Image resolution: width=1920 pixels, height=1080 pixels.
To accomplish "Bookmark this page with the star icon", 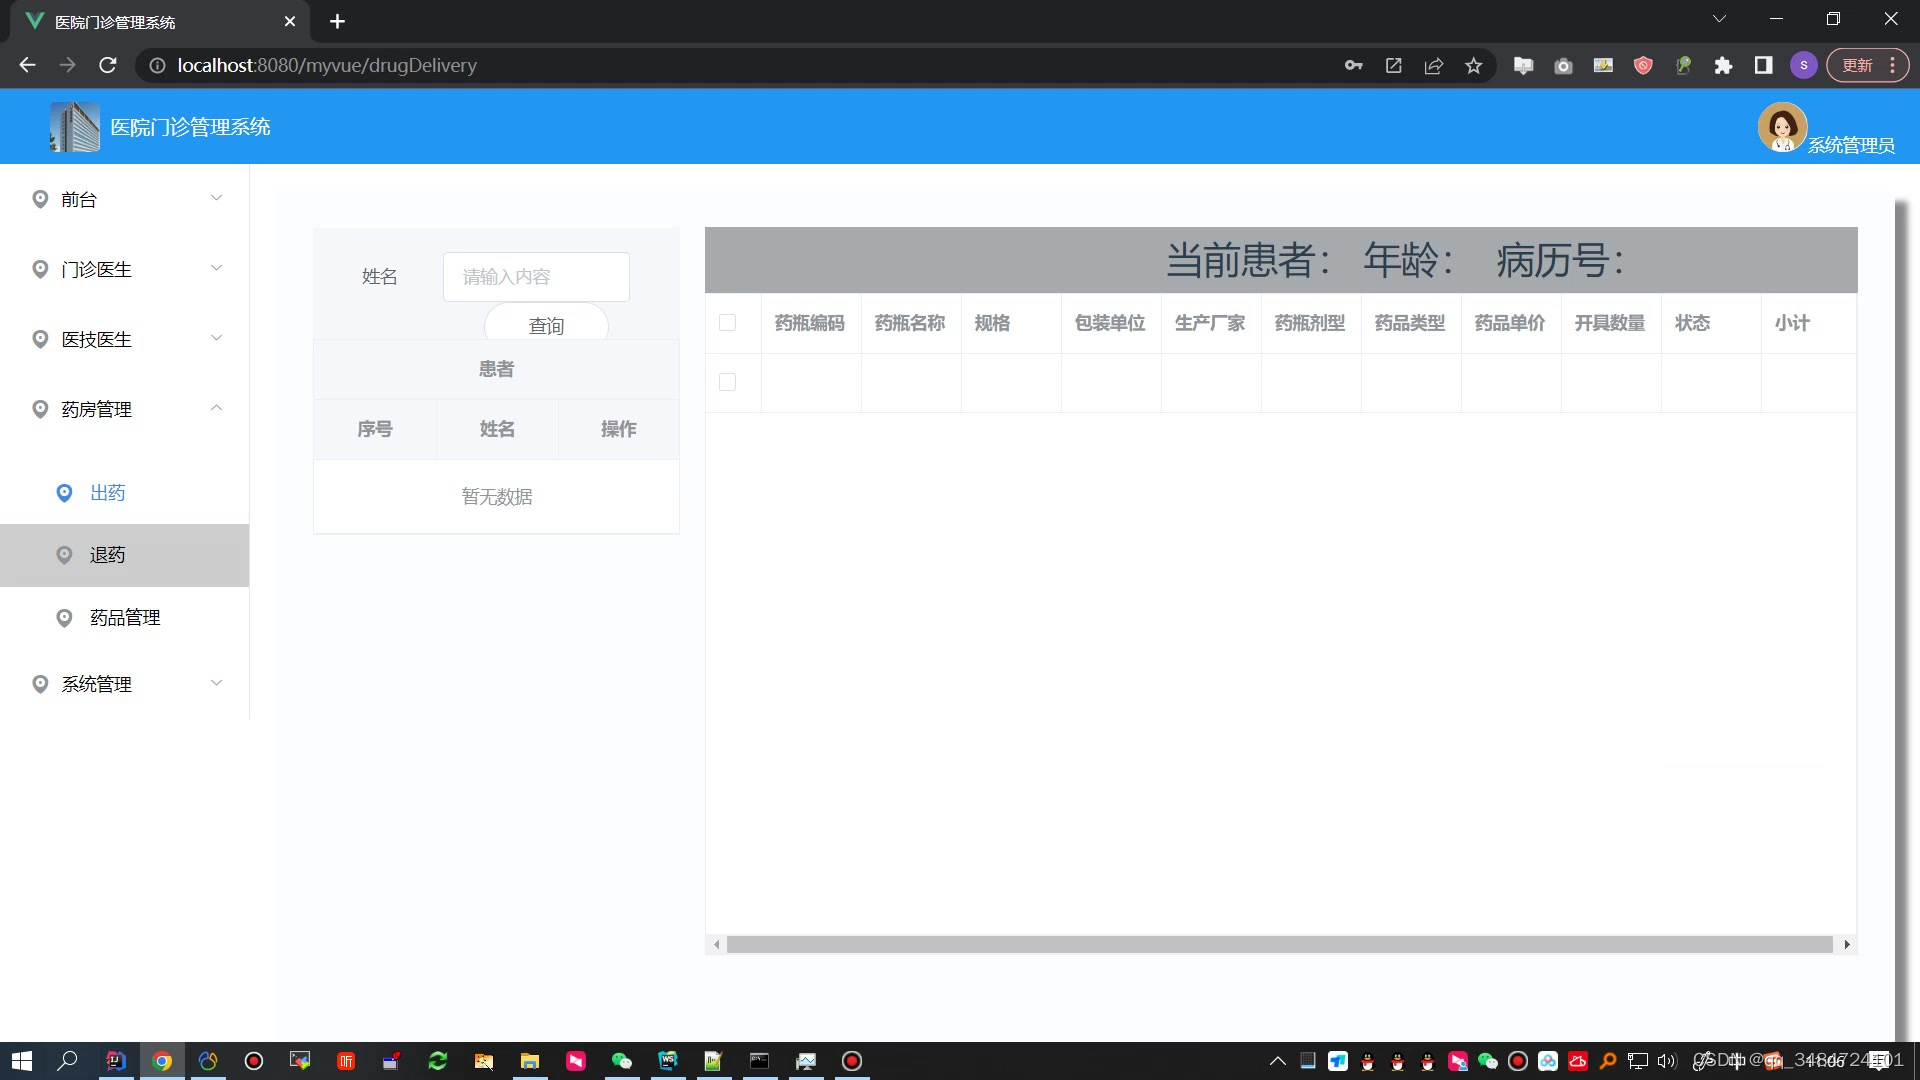I will 1473,66.
